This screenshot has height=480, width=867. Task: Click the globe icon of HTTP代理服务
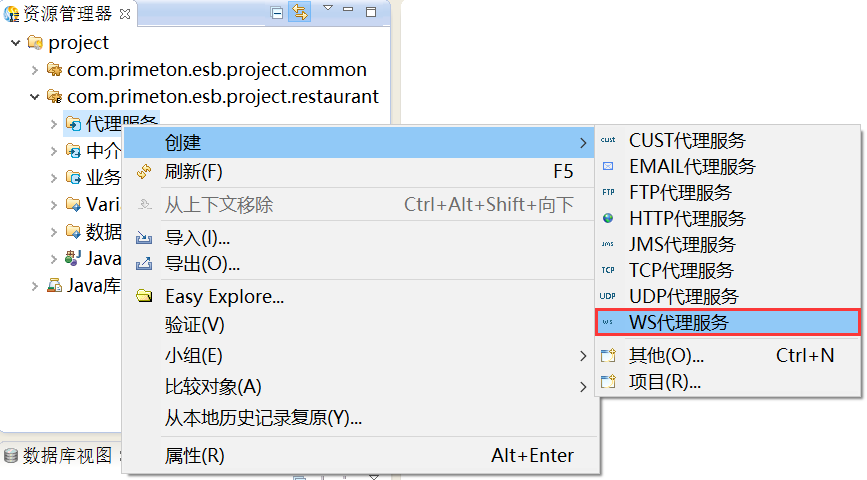pyautogui.click(x=608, y=218)
